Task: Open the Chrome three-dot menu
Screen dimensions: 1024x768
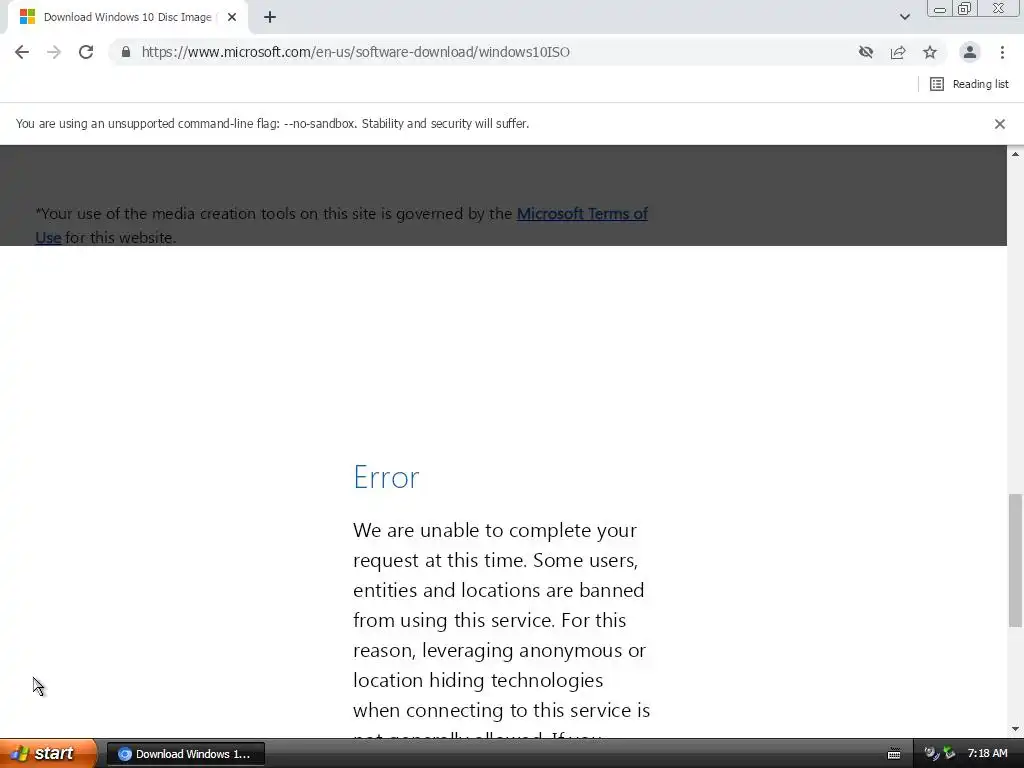Action: point(1002,52)
